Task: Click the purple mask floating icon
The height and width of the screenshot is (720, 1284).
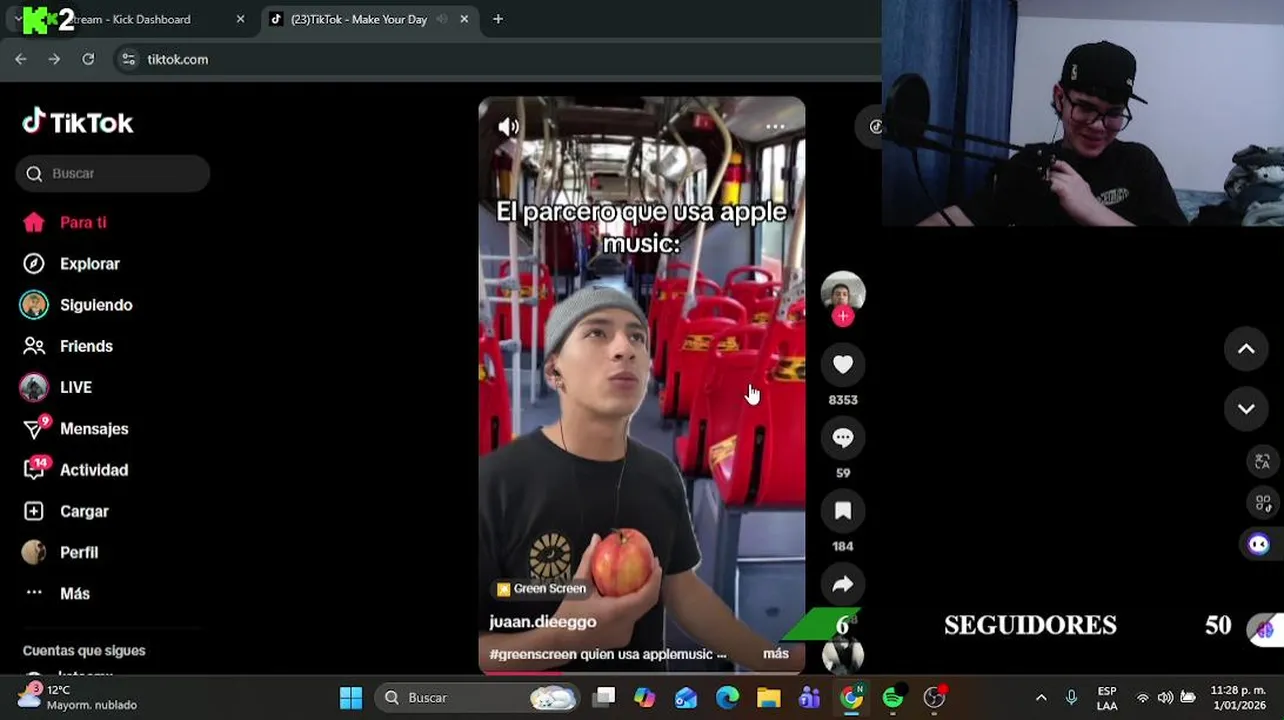Action: point(1258,544)
